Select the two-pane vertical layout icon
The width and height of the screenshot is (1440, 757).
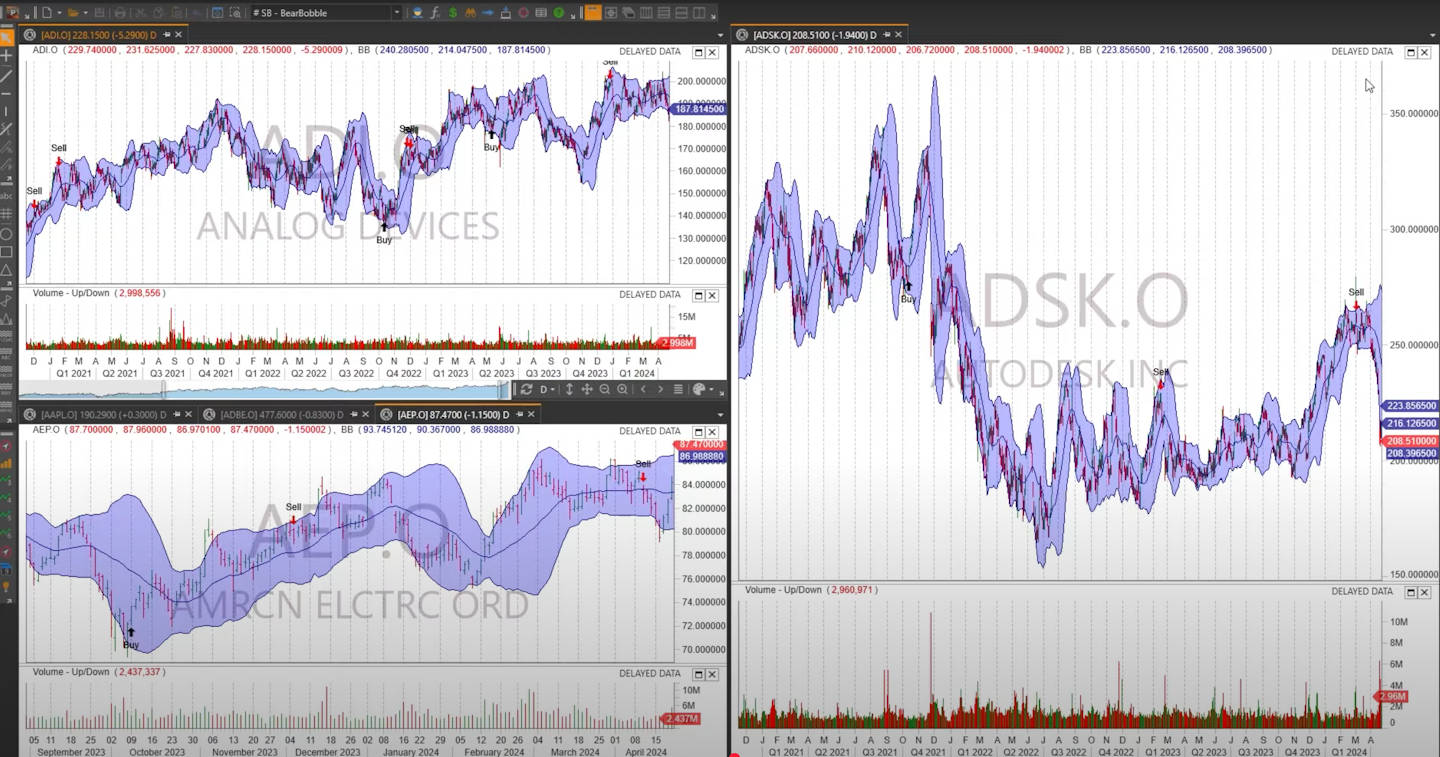698,13
